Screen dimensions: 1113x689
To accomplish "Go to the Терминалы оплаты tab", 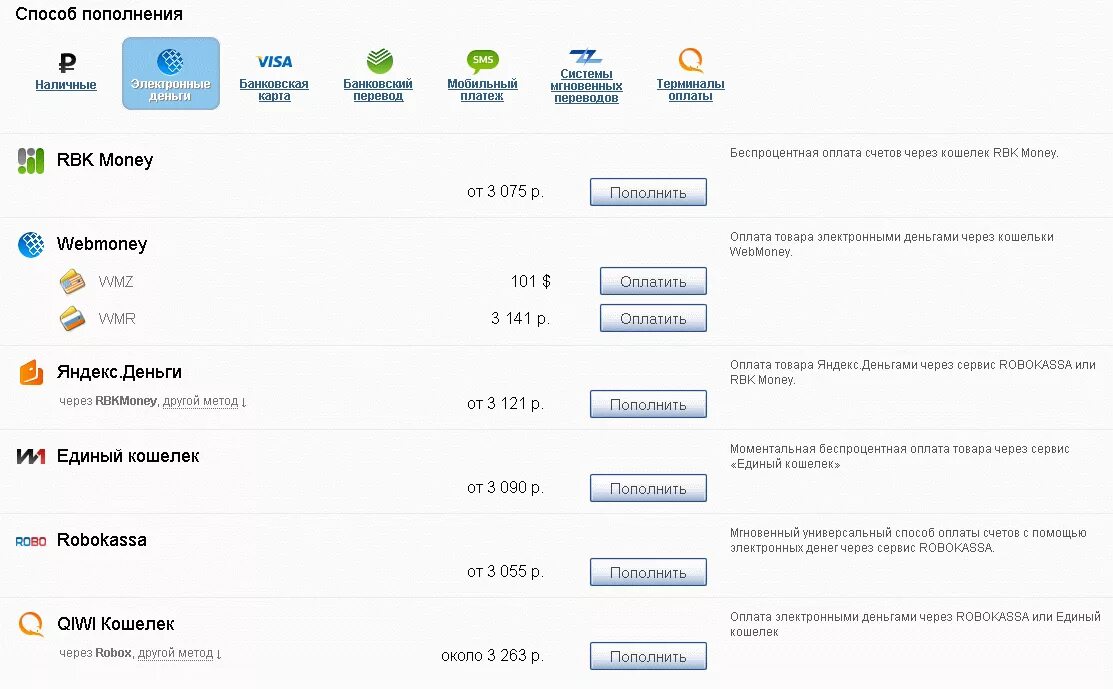I will click(x=691, y=89).
